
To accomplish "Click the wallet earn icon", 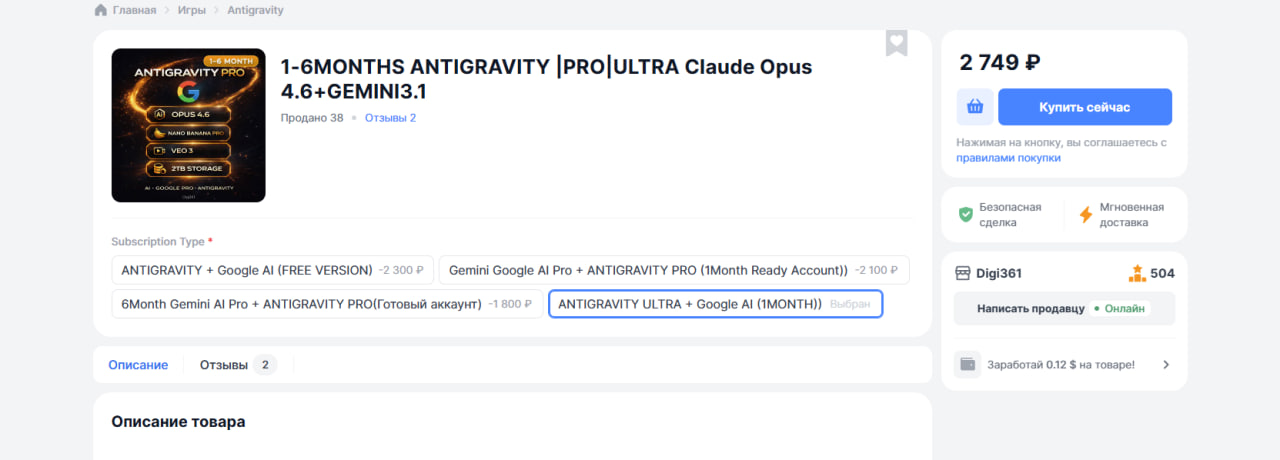I will (968, 364).
